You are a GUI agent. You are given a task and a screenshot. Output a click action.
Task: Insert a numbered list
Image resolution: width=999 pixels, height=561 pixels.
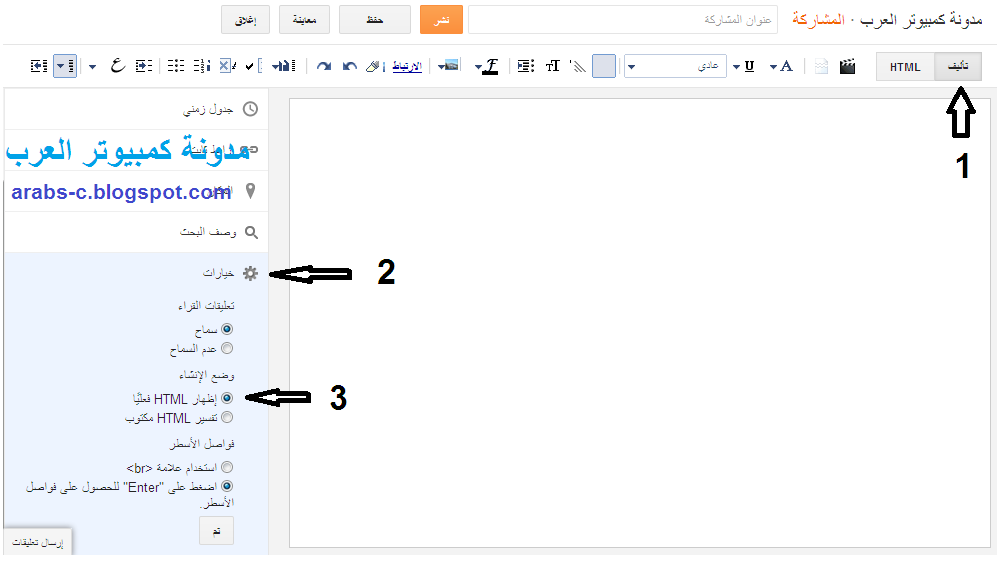(x=201, y=66)
